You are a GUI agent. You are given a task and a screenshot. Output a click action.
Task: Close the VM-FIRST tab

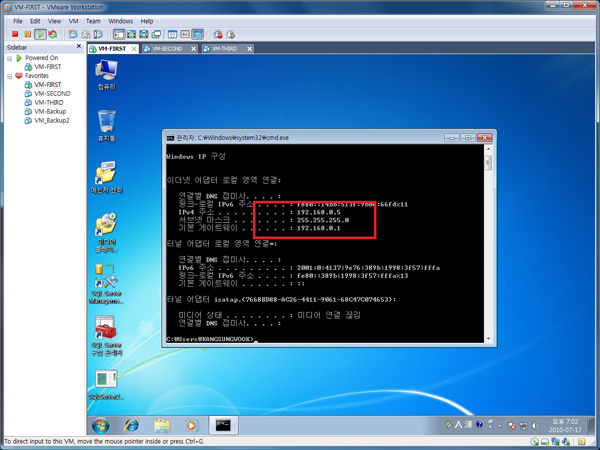134,49
